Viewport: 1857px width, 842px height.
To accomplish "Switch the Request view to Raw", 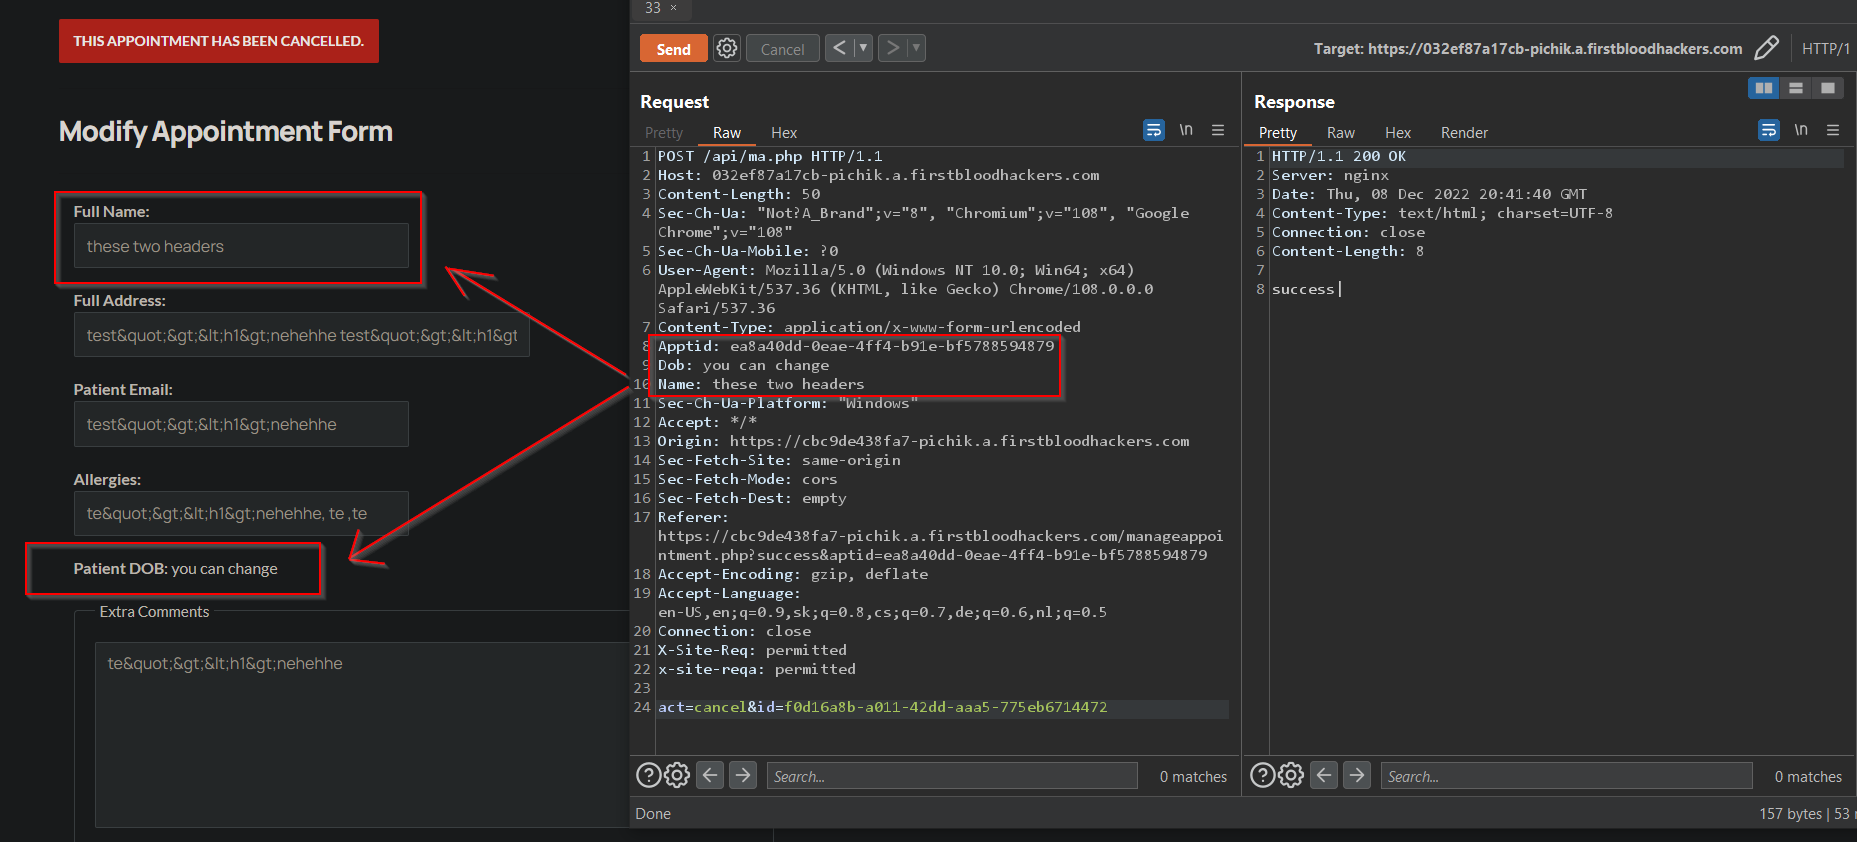I will click(727, 132).
